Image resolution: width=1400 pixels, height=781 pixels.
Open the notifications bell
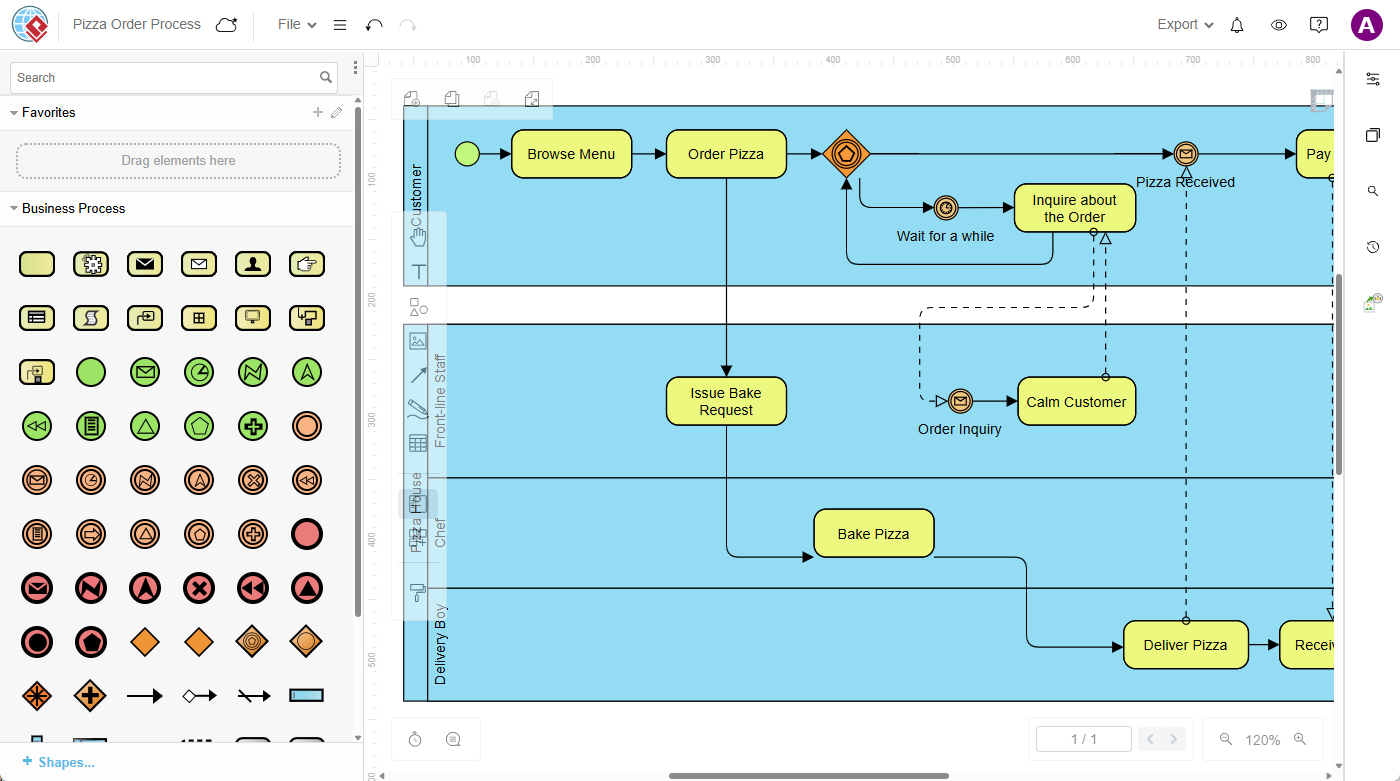click(x=1237, y=25)
